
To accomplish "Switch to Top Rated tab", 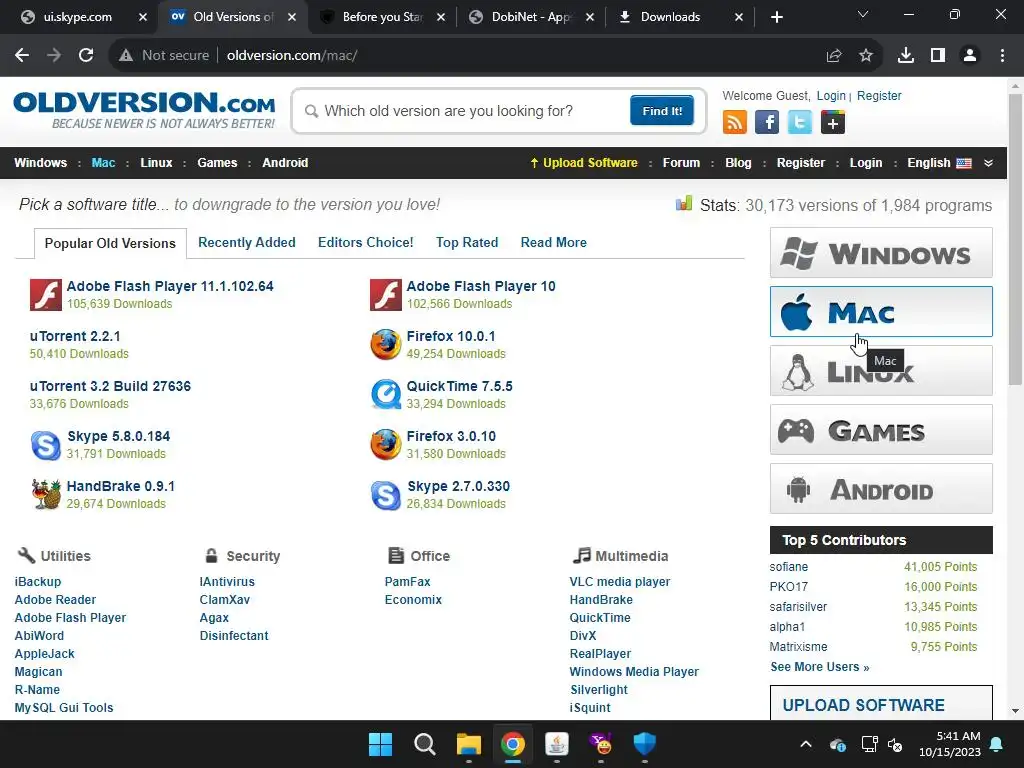I will pos(467,242).
